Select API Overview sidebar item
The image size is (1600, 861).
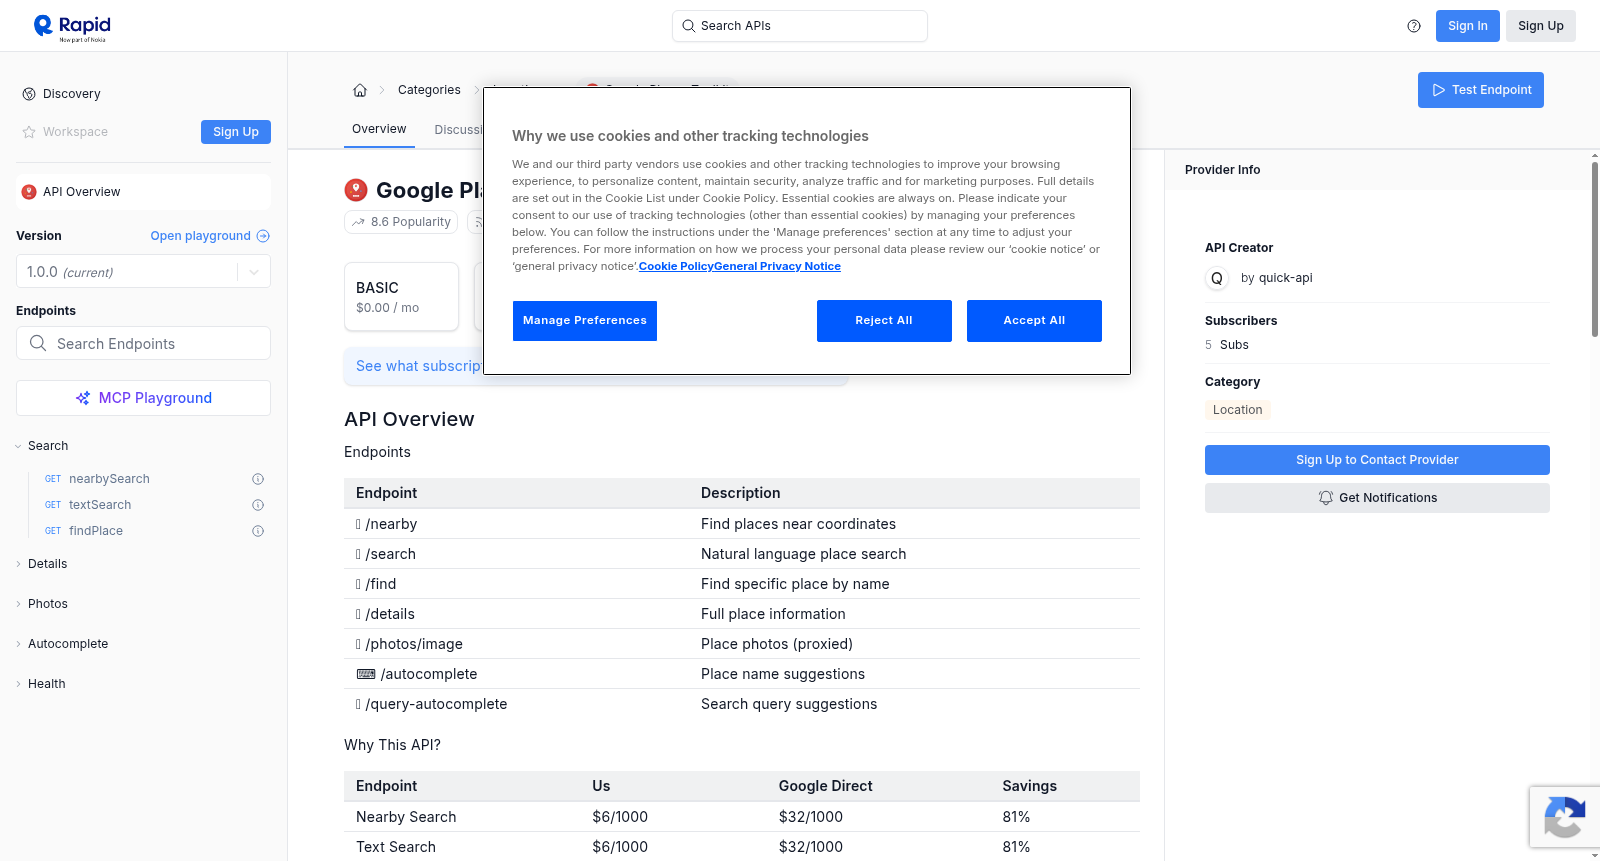pos(143,192)
